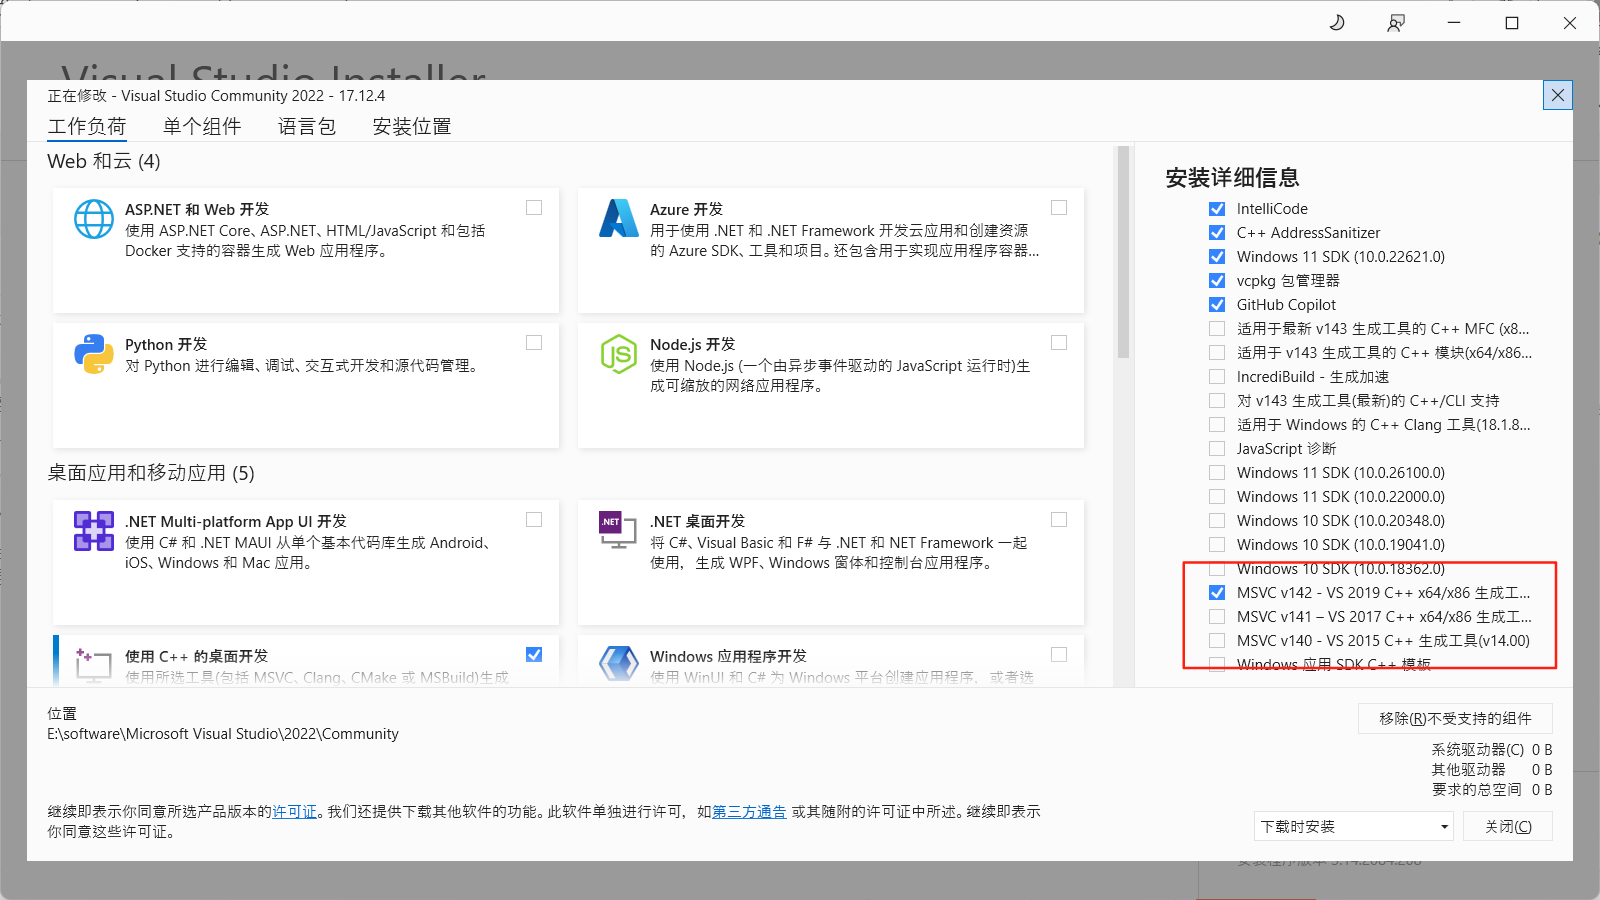Close the modify dialog with X button
Image resolution: width=1600 pixels, height=900 pixels.
point(1558,95)
